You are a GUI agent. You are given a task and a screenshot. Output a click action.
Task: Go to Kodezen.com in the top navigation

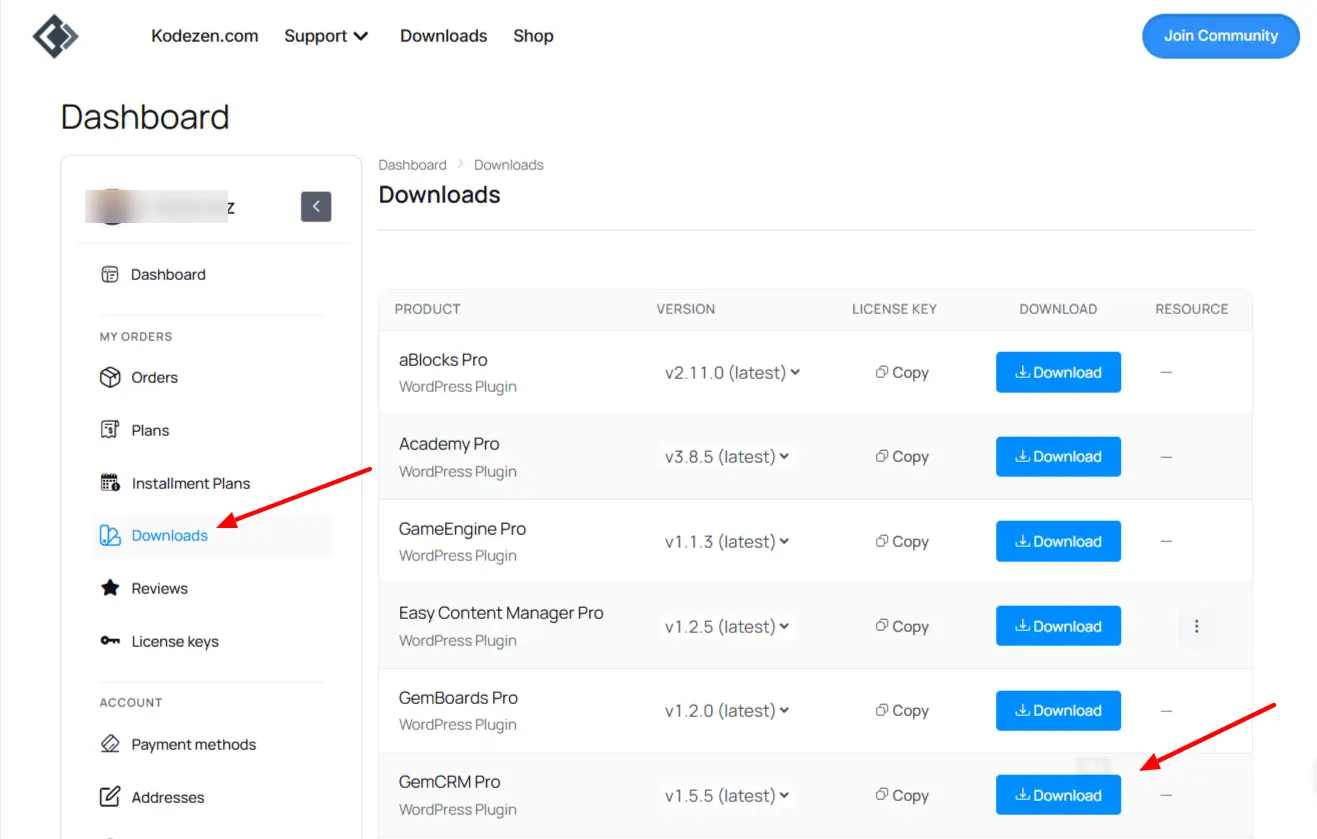pos(205,36)
